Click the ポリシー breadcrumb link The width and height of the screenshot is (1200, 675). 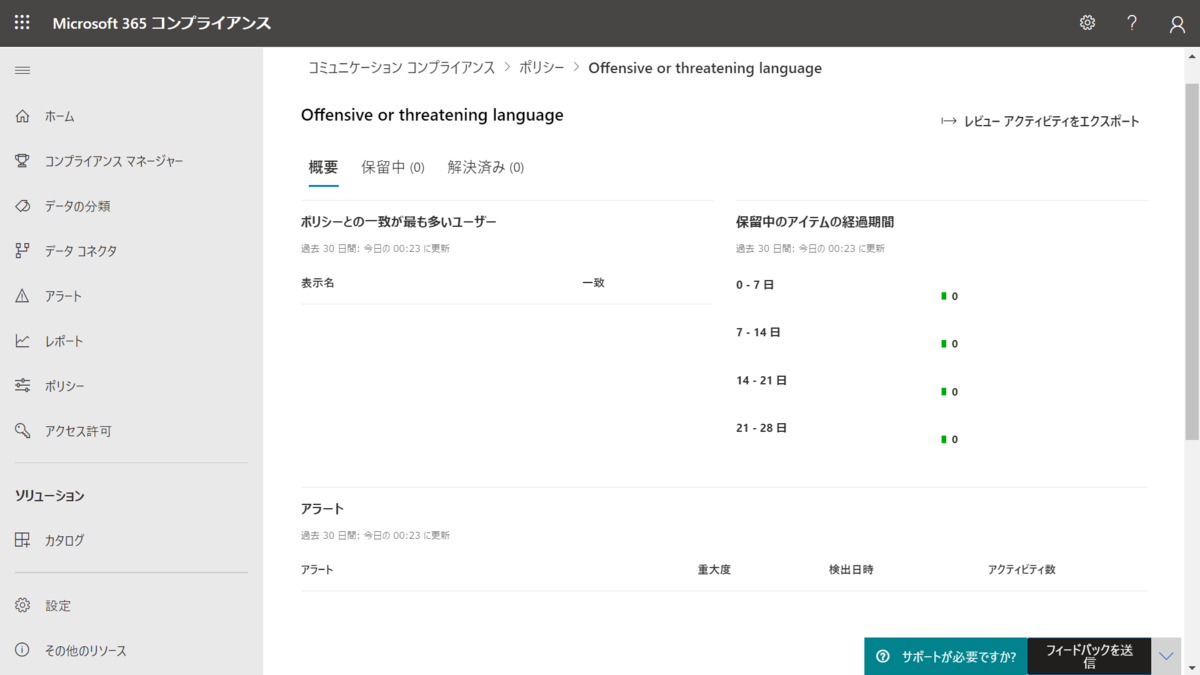point(541,68)
